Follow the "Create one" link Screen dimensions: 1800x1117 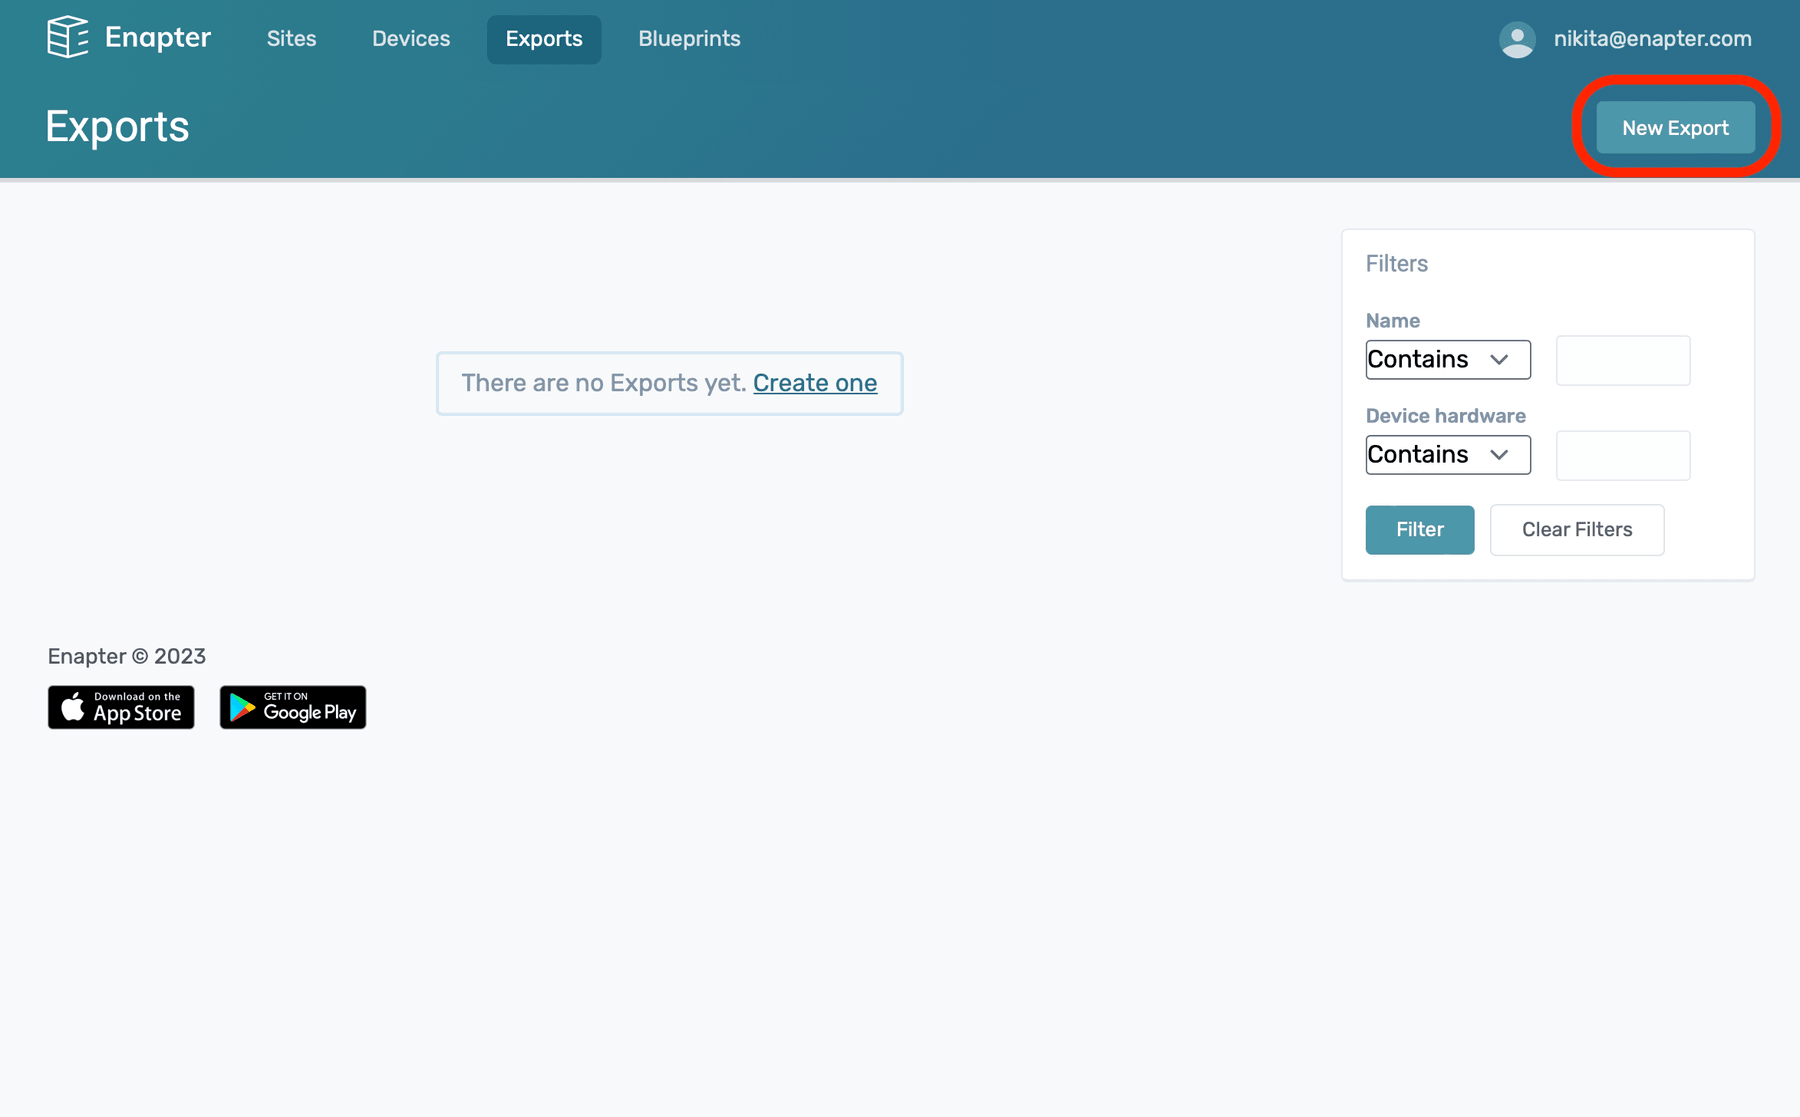point(815,383)
